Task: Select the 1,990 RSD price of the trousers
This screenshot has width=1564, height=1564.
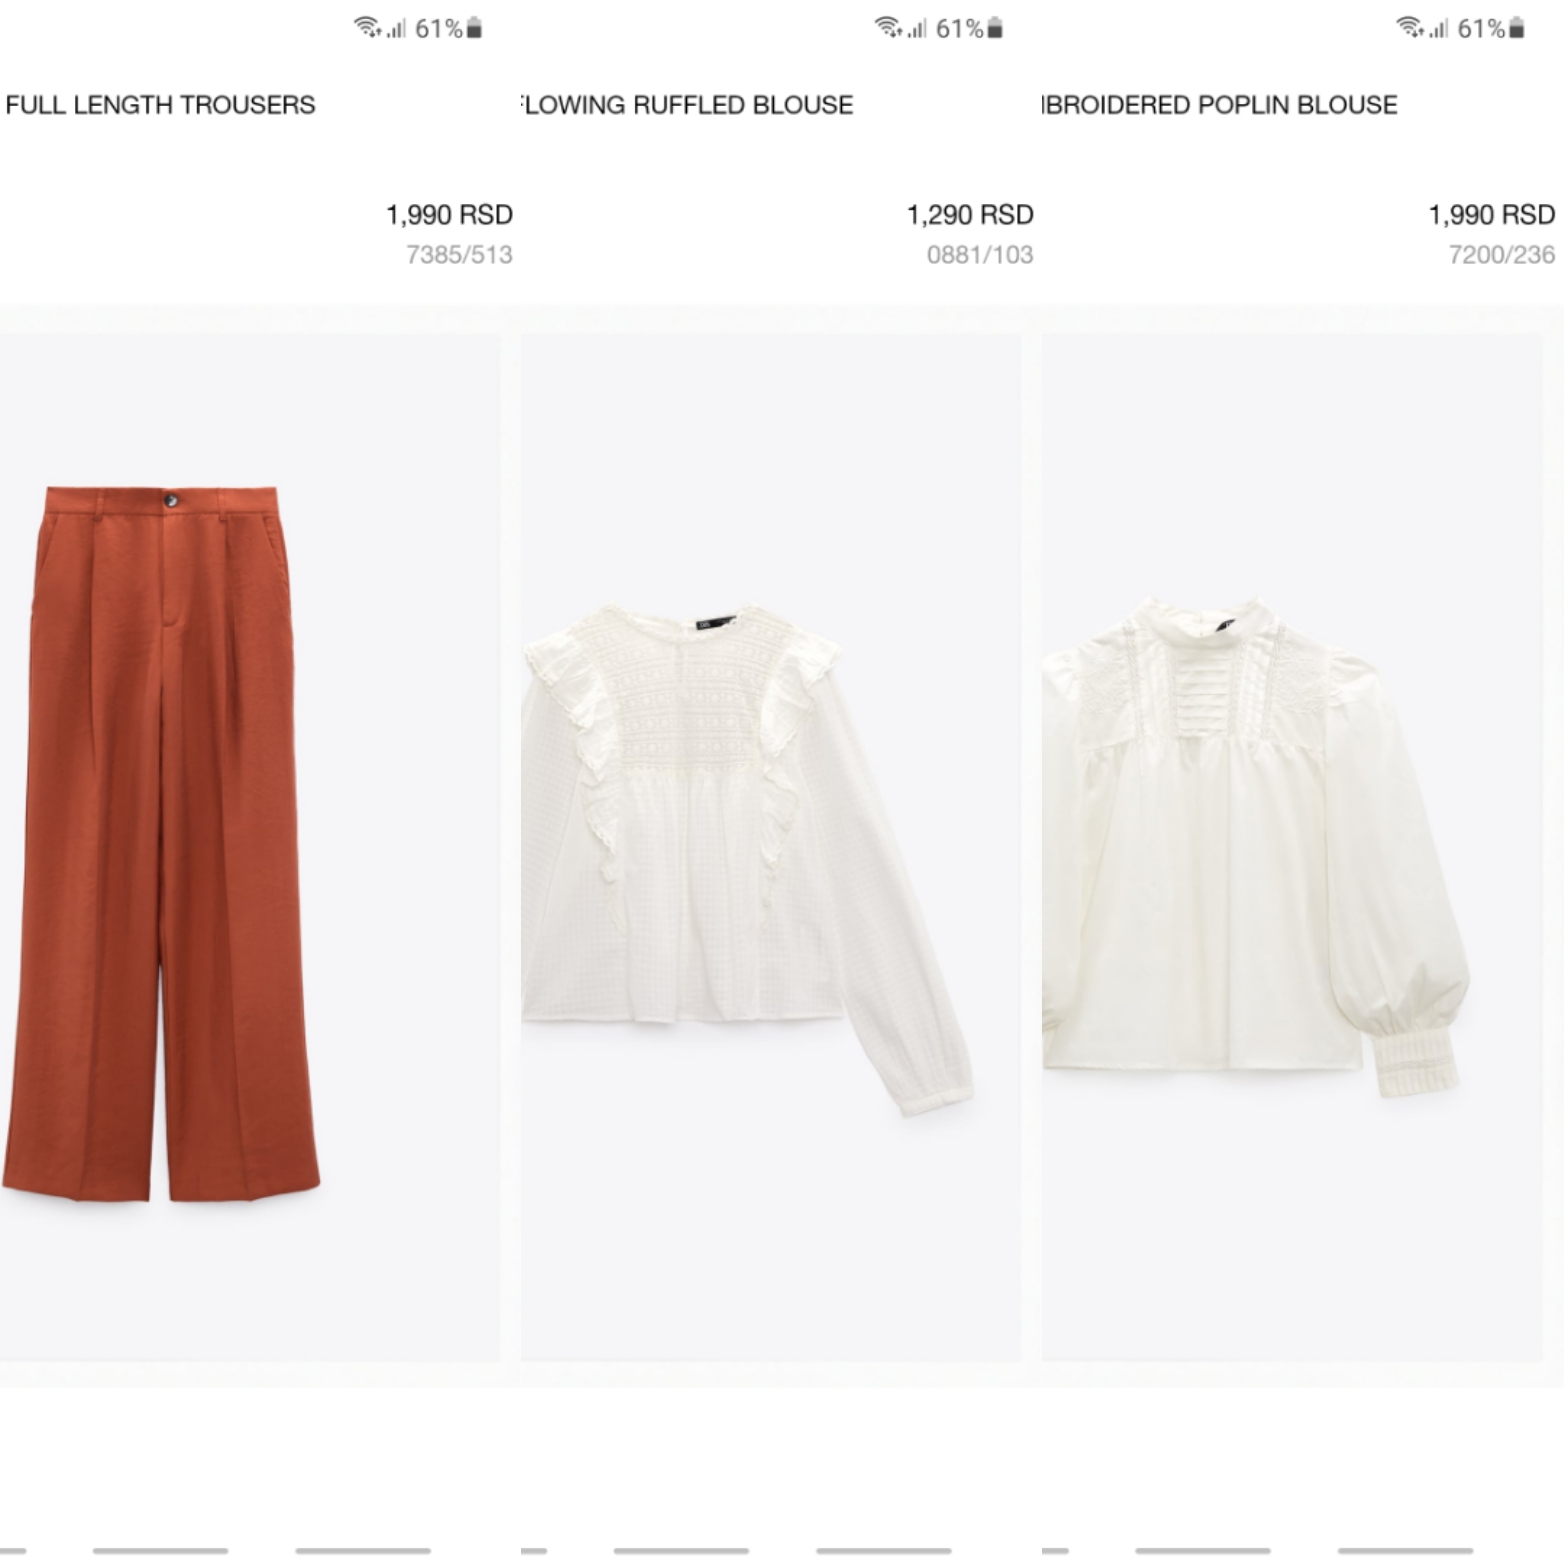Action: coord(449,215)
